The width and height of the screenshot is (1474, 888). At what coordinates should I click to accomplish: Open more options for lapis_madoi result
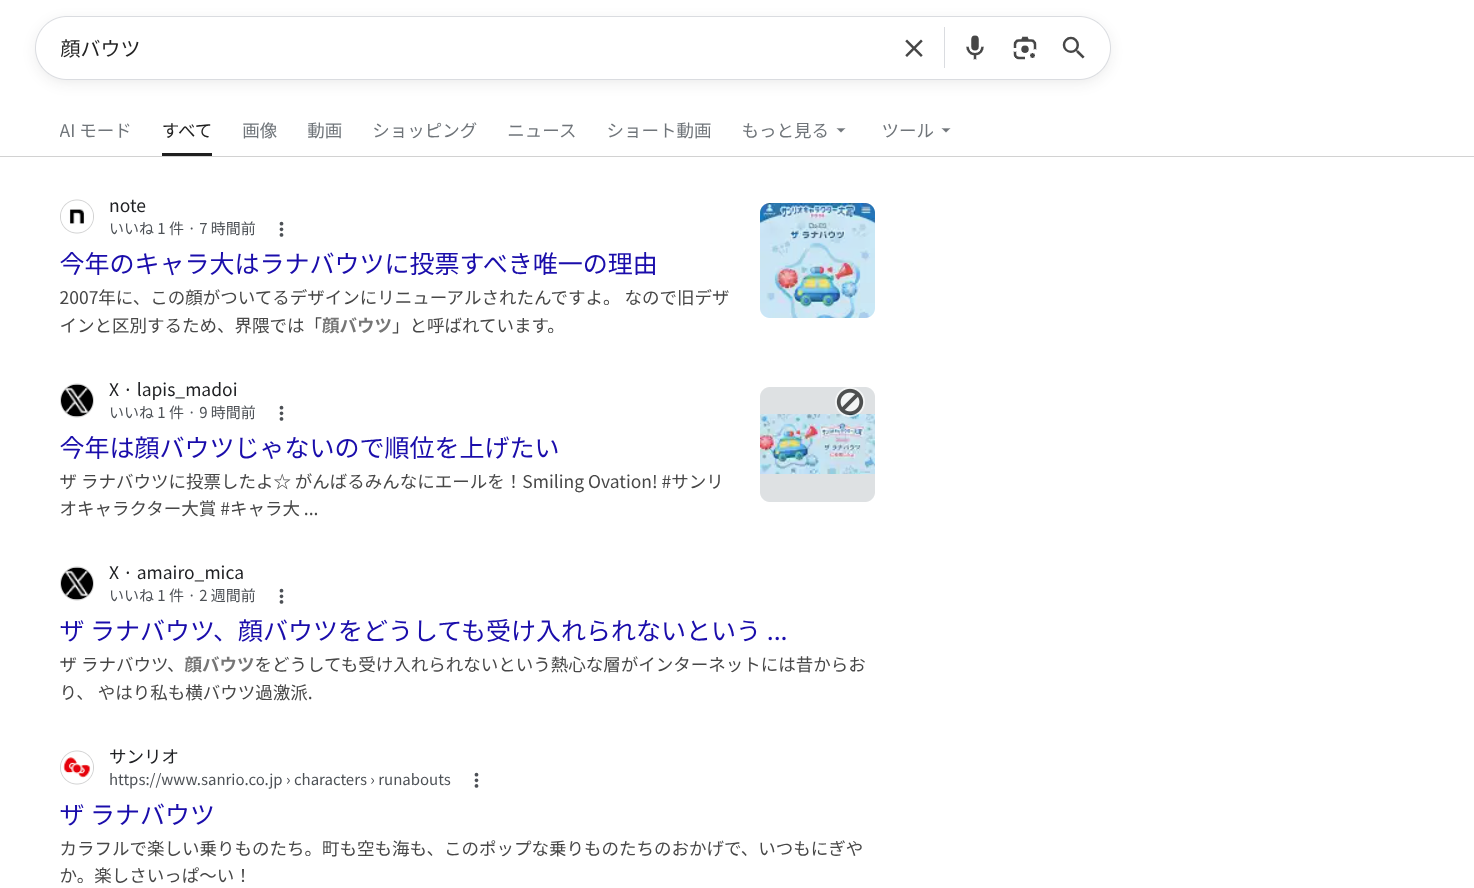point(281,413)
